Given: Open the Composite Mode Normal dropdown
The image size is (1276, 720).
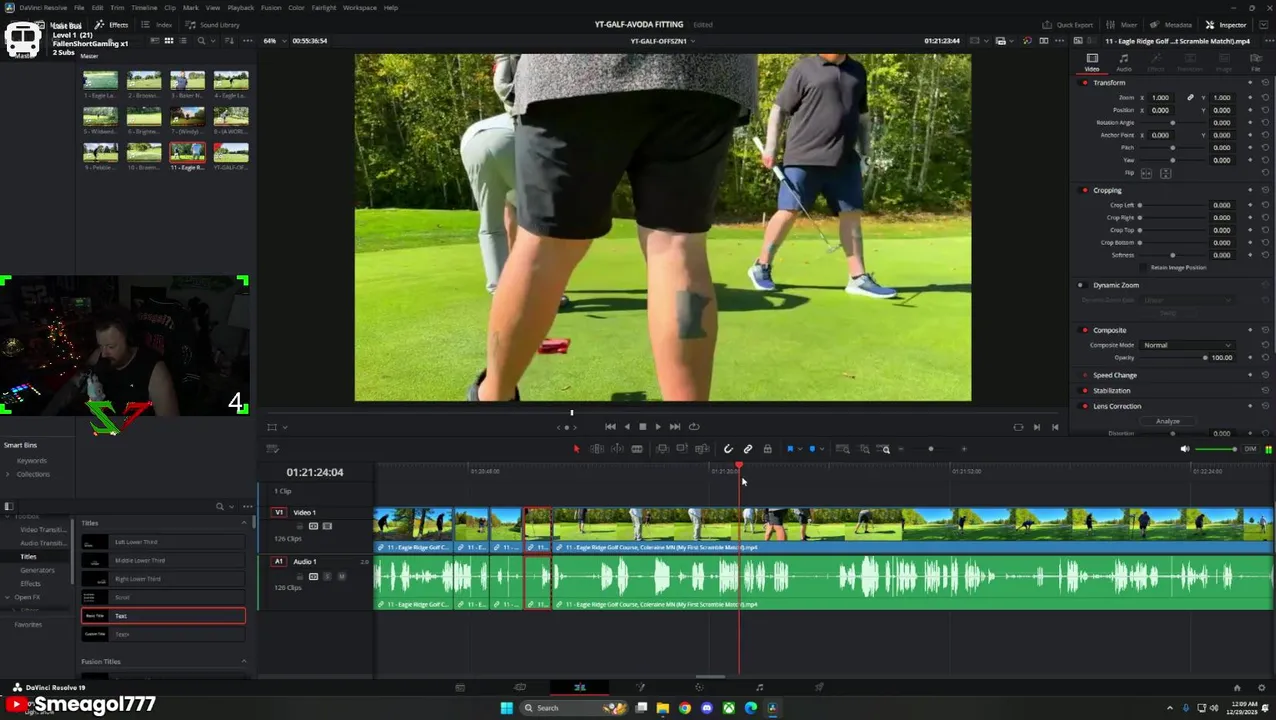Looking at the screenshot, I should tap(1188, 345).
